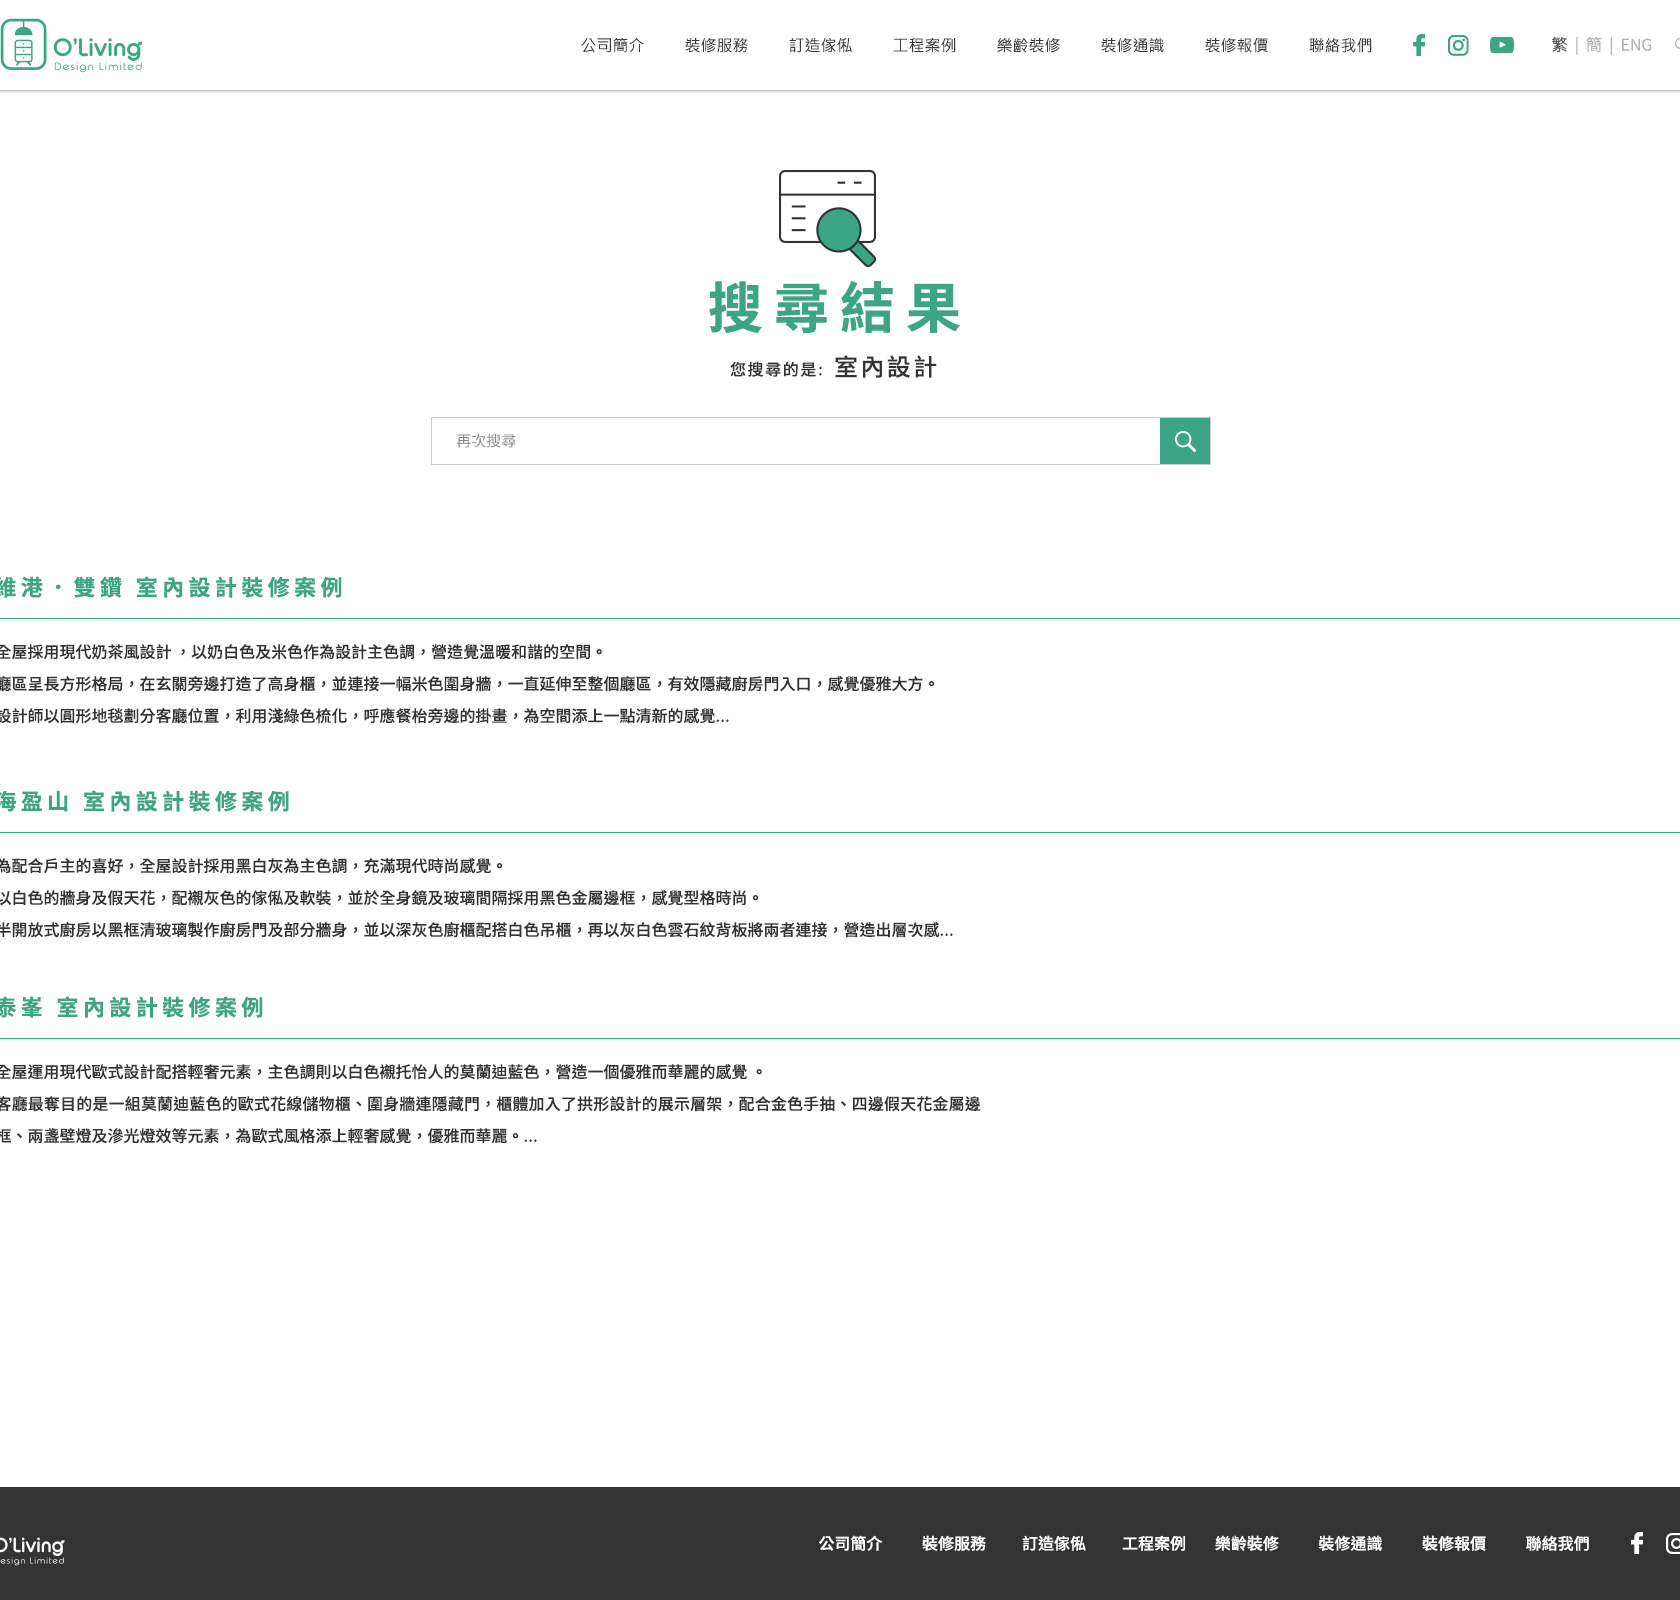Switch language to 簡 simplified Chinese

[x=1594, y=45]
